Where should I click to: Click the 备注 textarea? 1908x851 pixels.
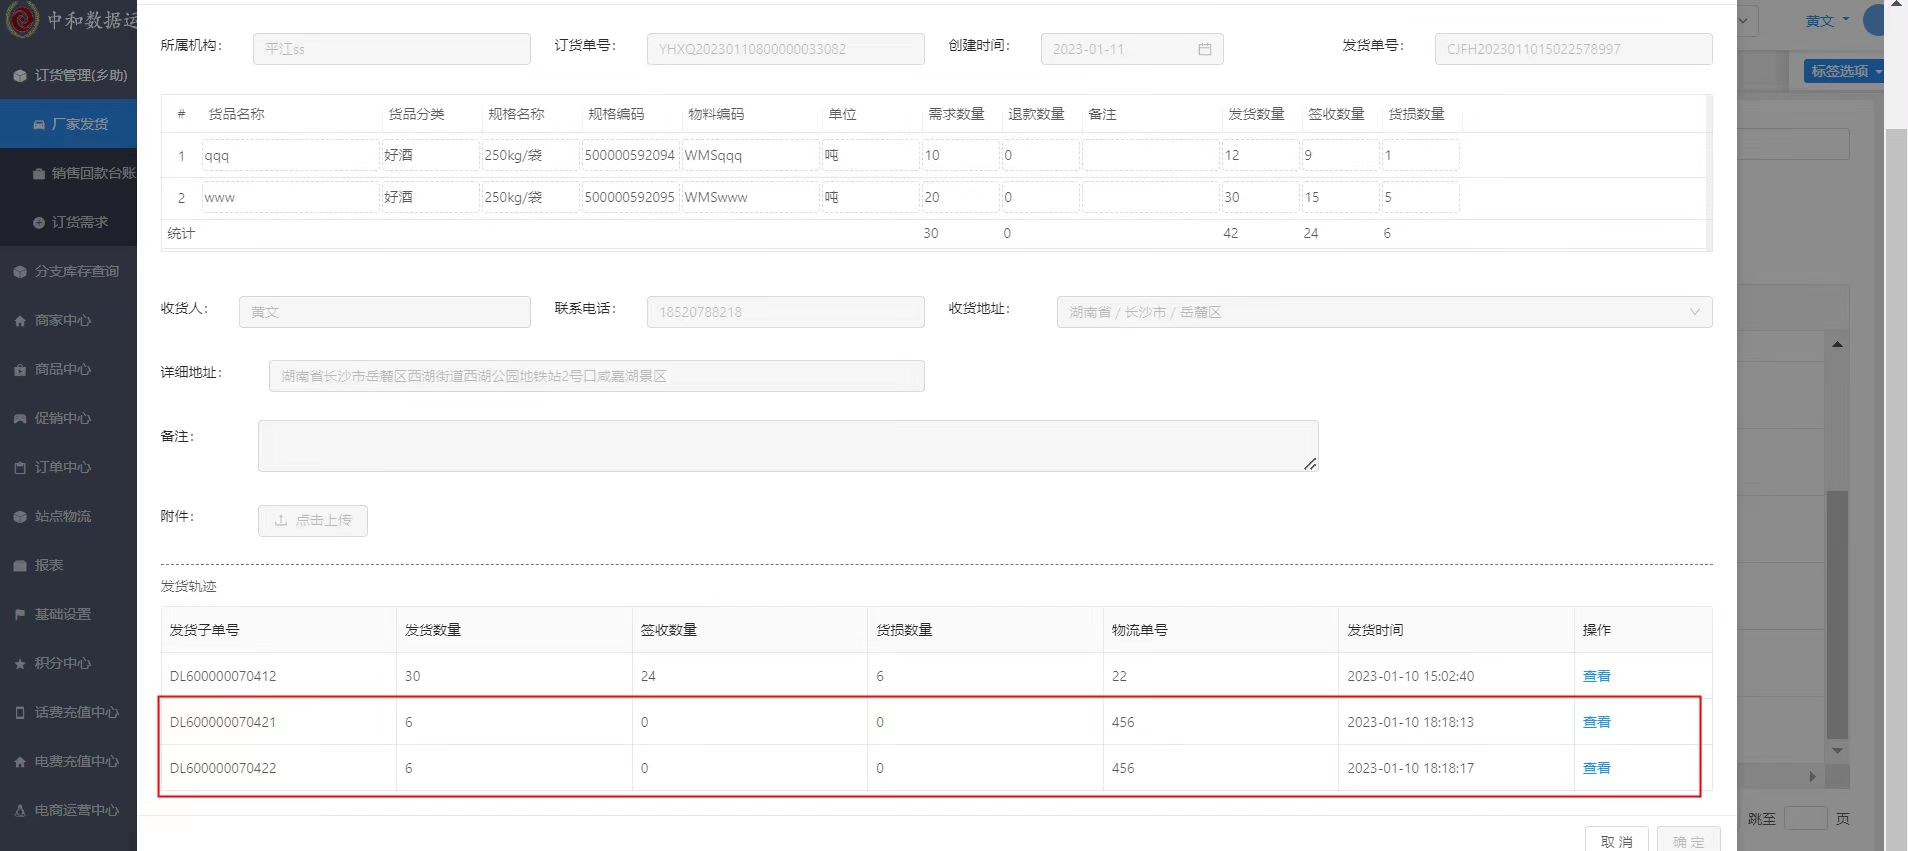pyautogui.click(x=788, y=446)
